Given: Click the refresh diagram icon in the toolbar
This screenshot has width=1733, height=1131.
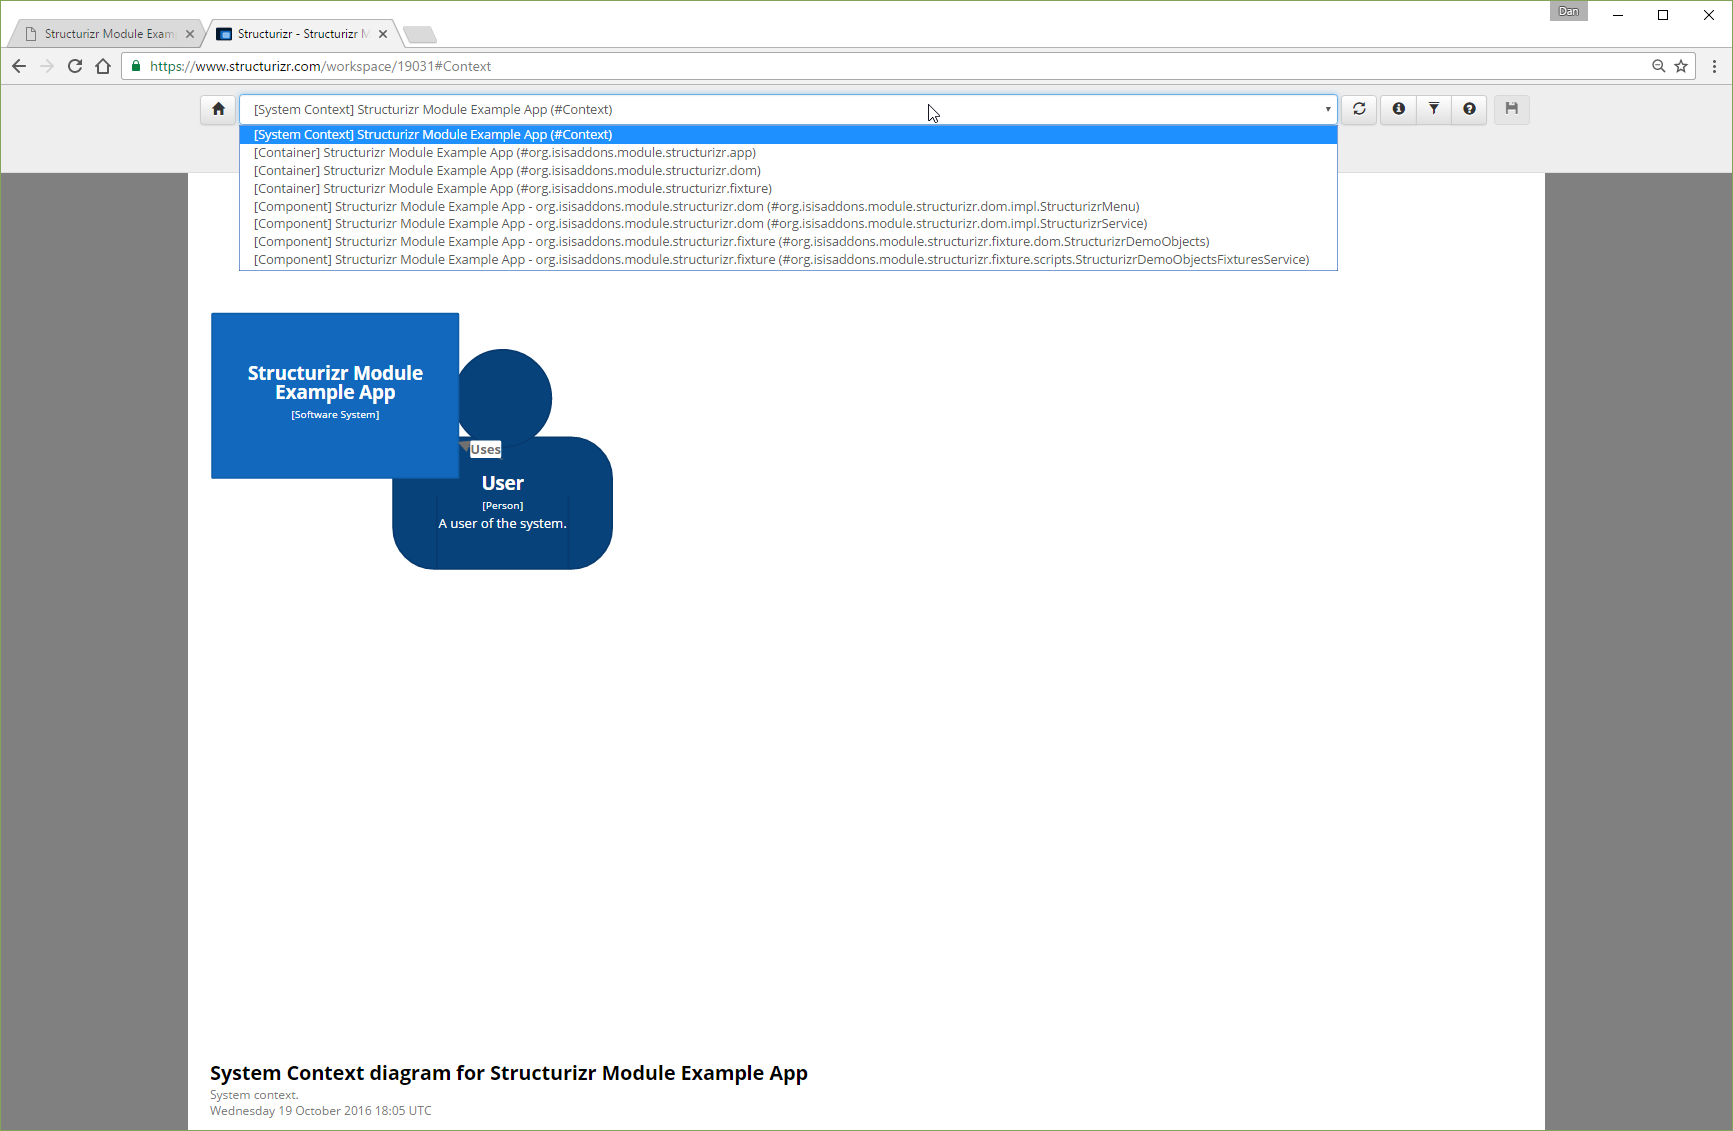Looking at the screenshot, I should 1359,109.
